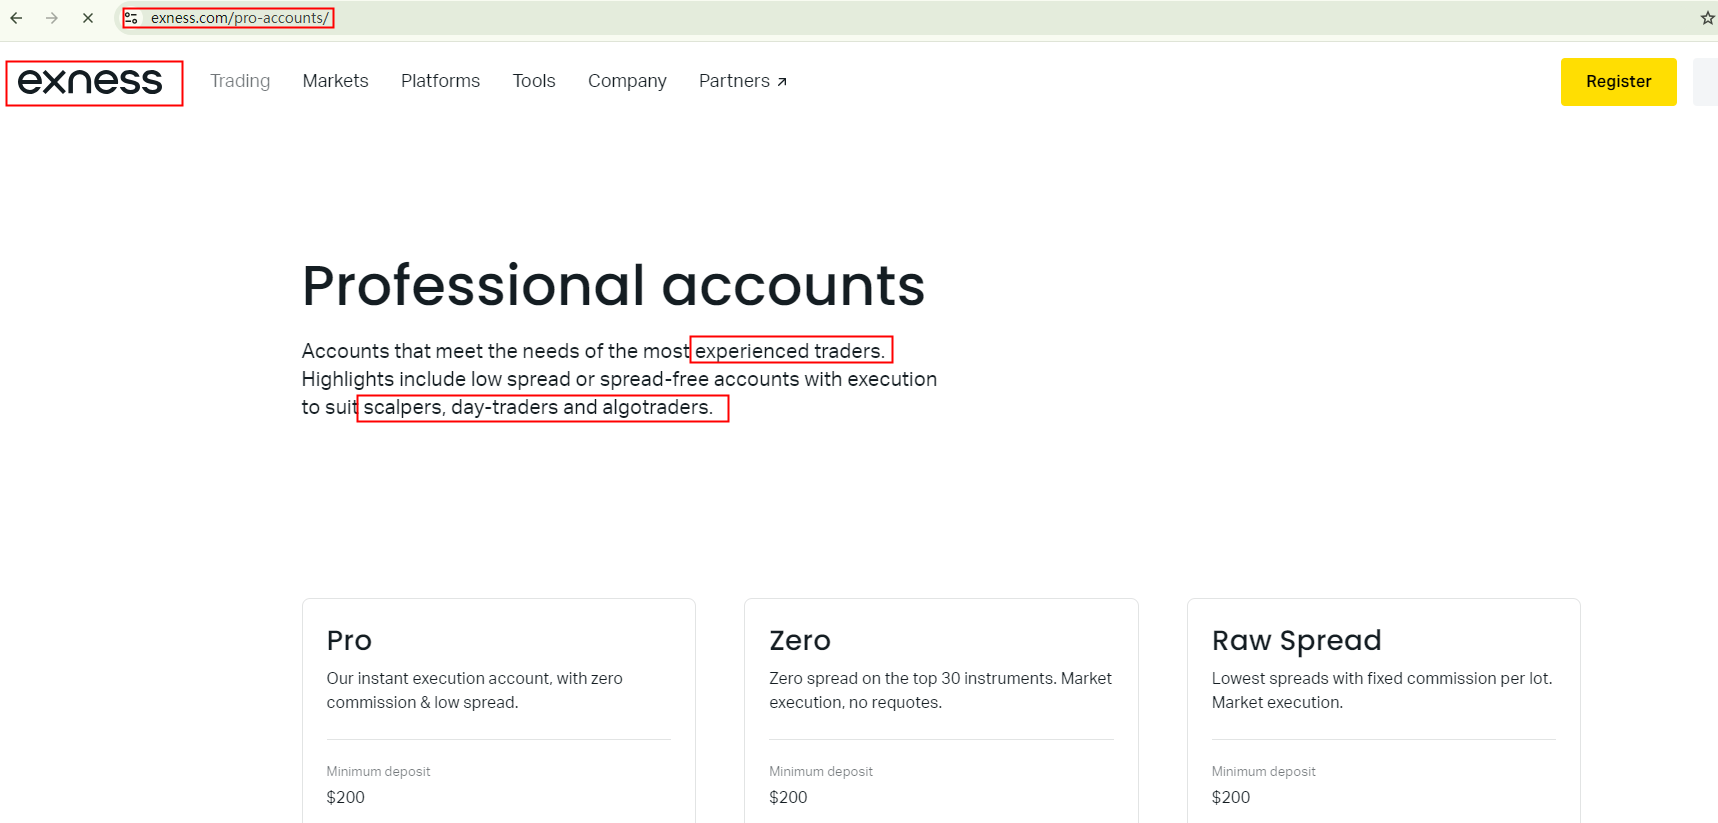Select Company in the navigation bar
This screenshot has height=823, width=1718.
(627, 81)
